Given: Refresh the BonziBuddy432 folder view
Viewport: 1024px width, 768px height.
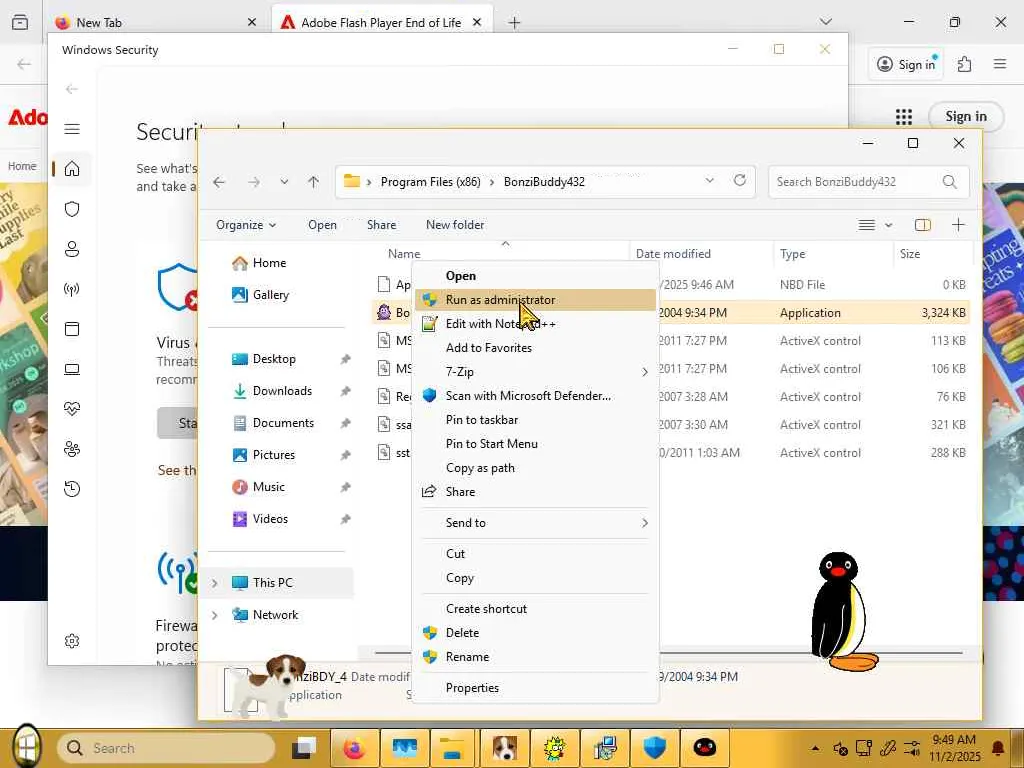Looking at the screenshot, I should point(739,180).
